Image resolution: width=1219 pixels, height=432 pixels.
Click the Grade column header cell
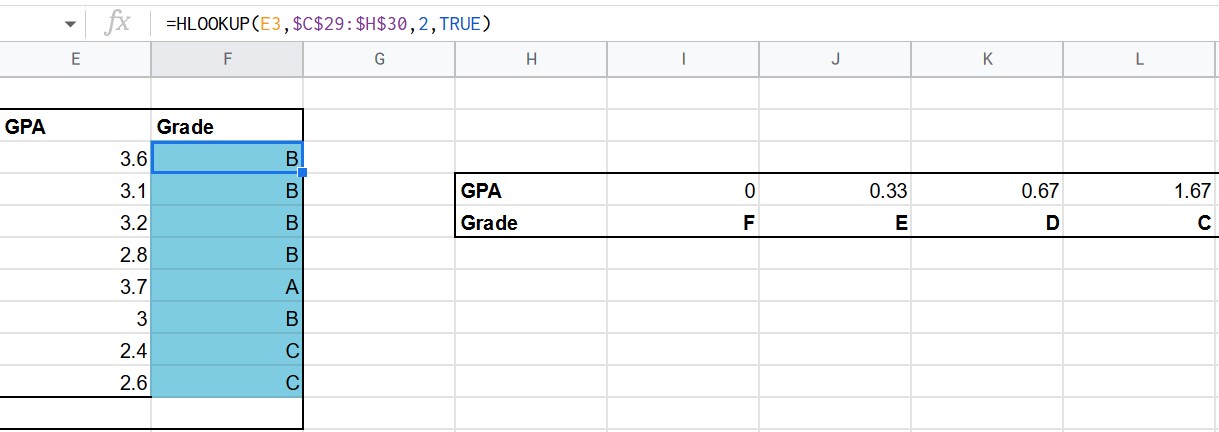(227, 127)
